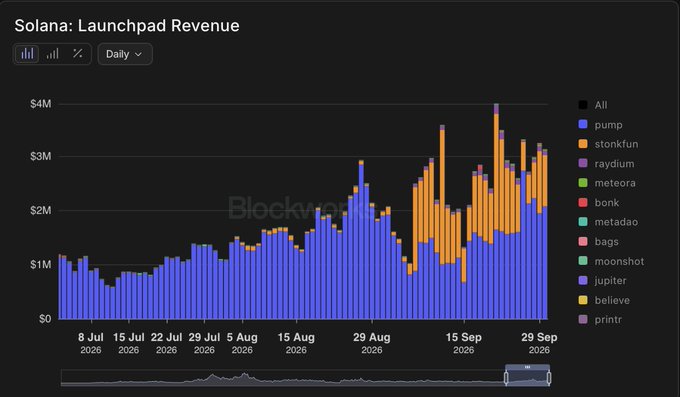Click the metadao legend label
680x397 pixels.
pyautogui.click(x=616, y=222)
